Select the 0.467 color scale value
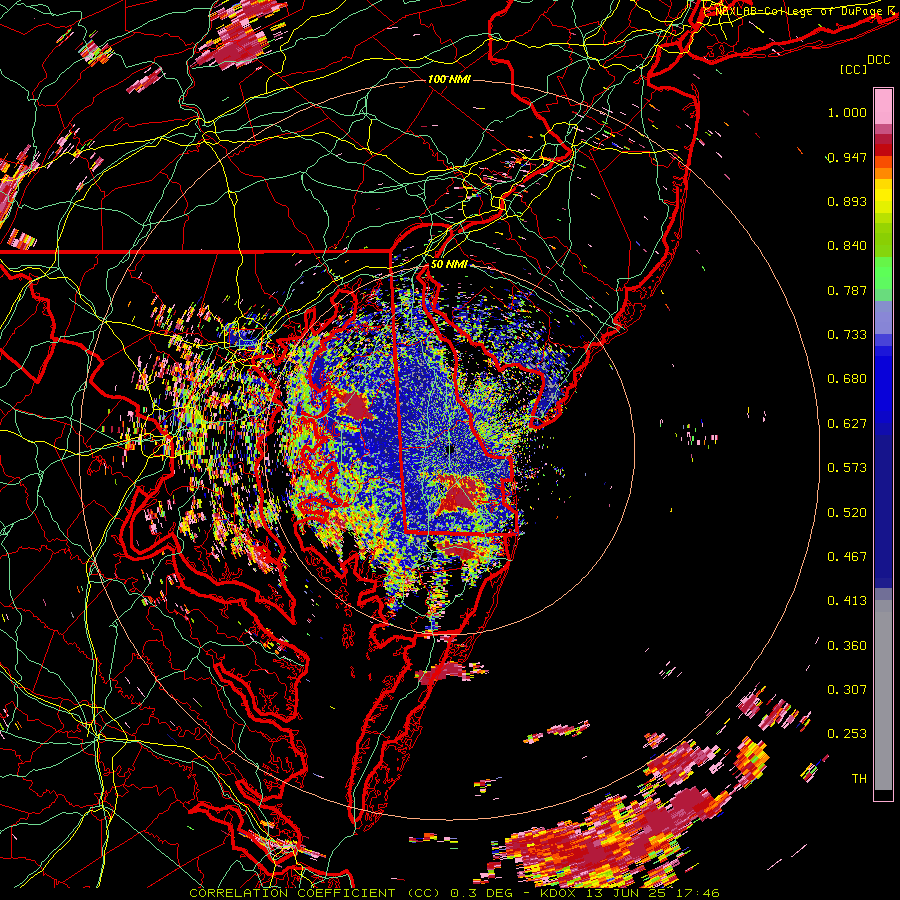 coord(847,557)
